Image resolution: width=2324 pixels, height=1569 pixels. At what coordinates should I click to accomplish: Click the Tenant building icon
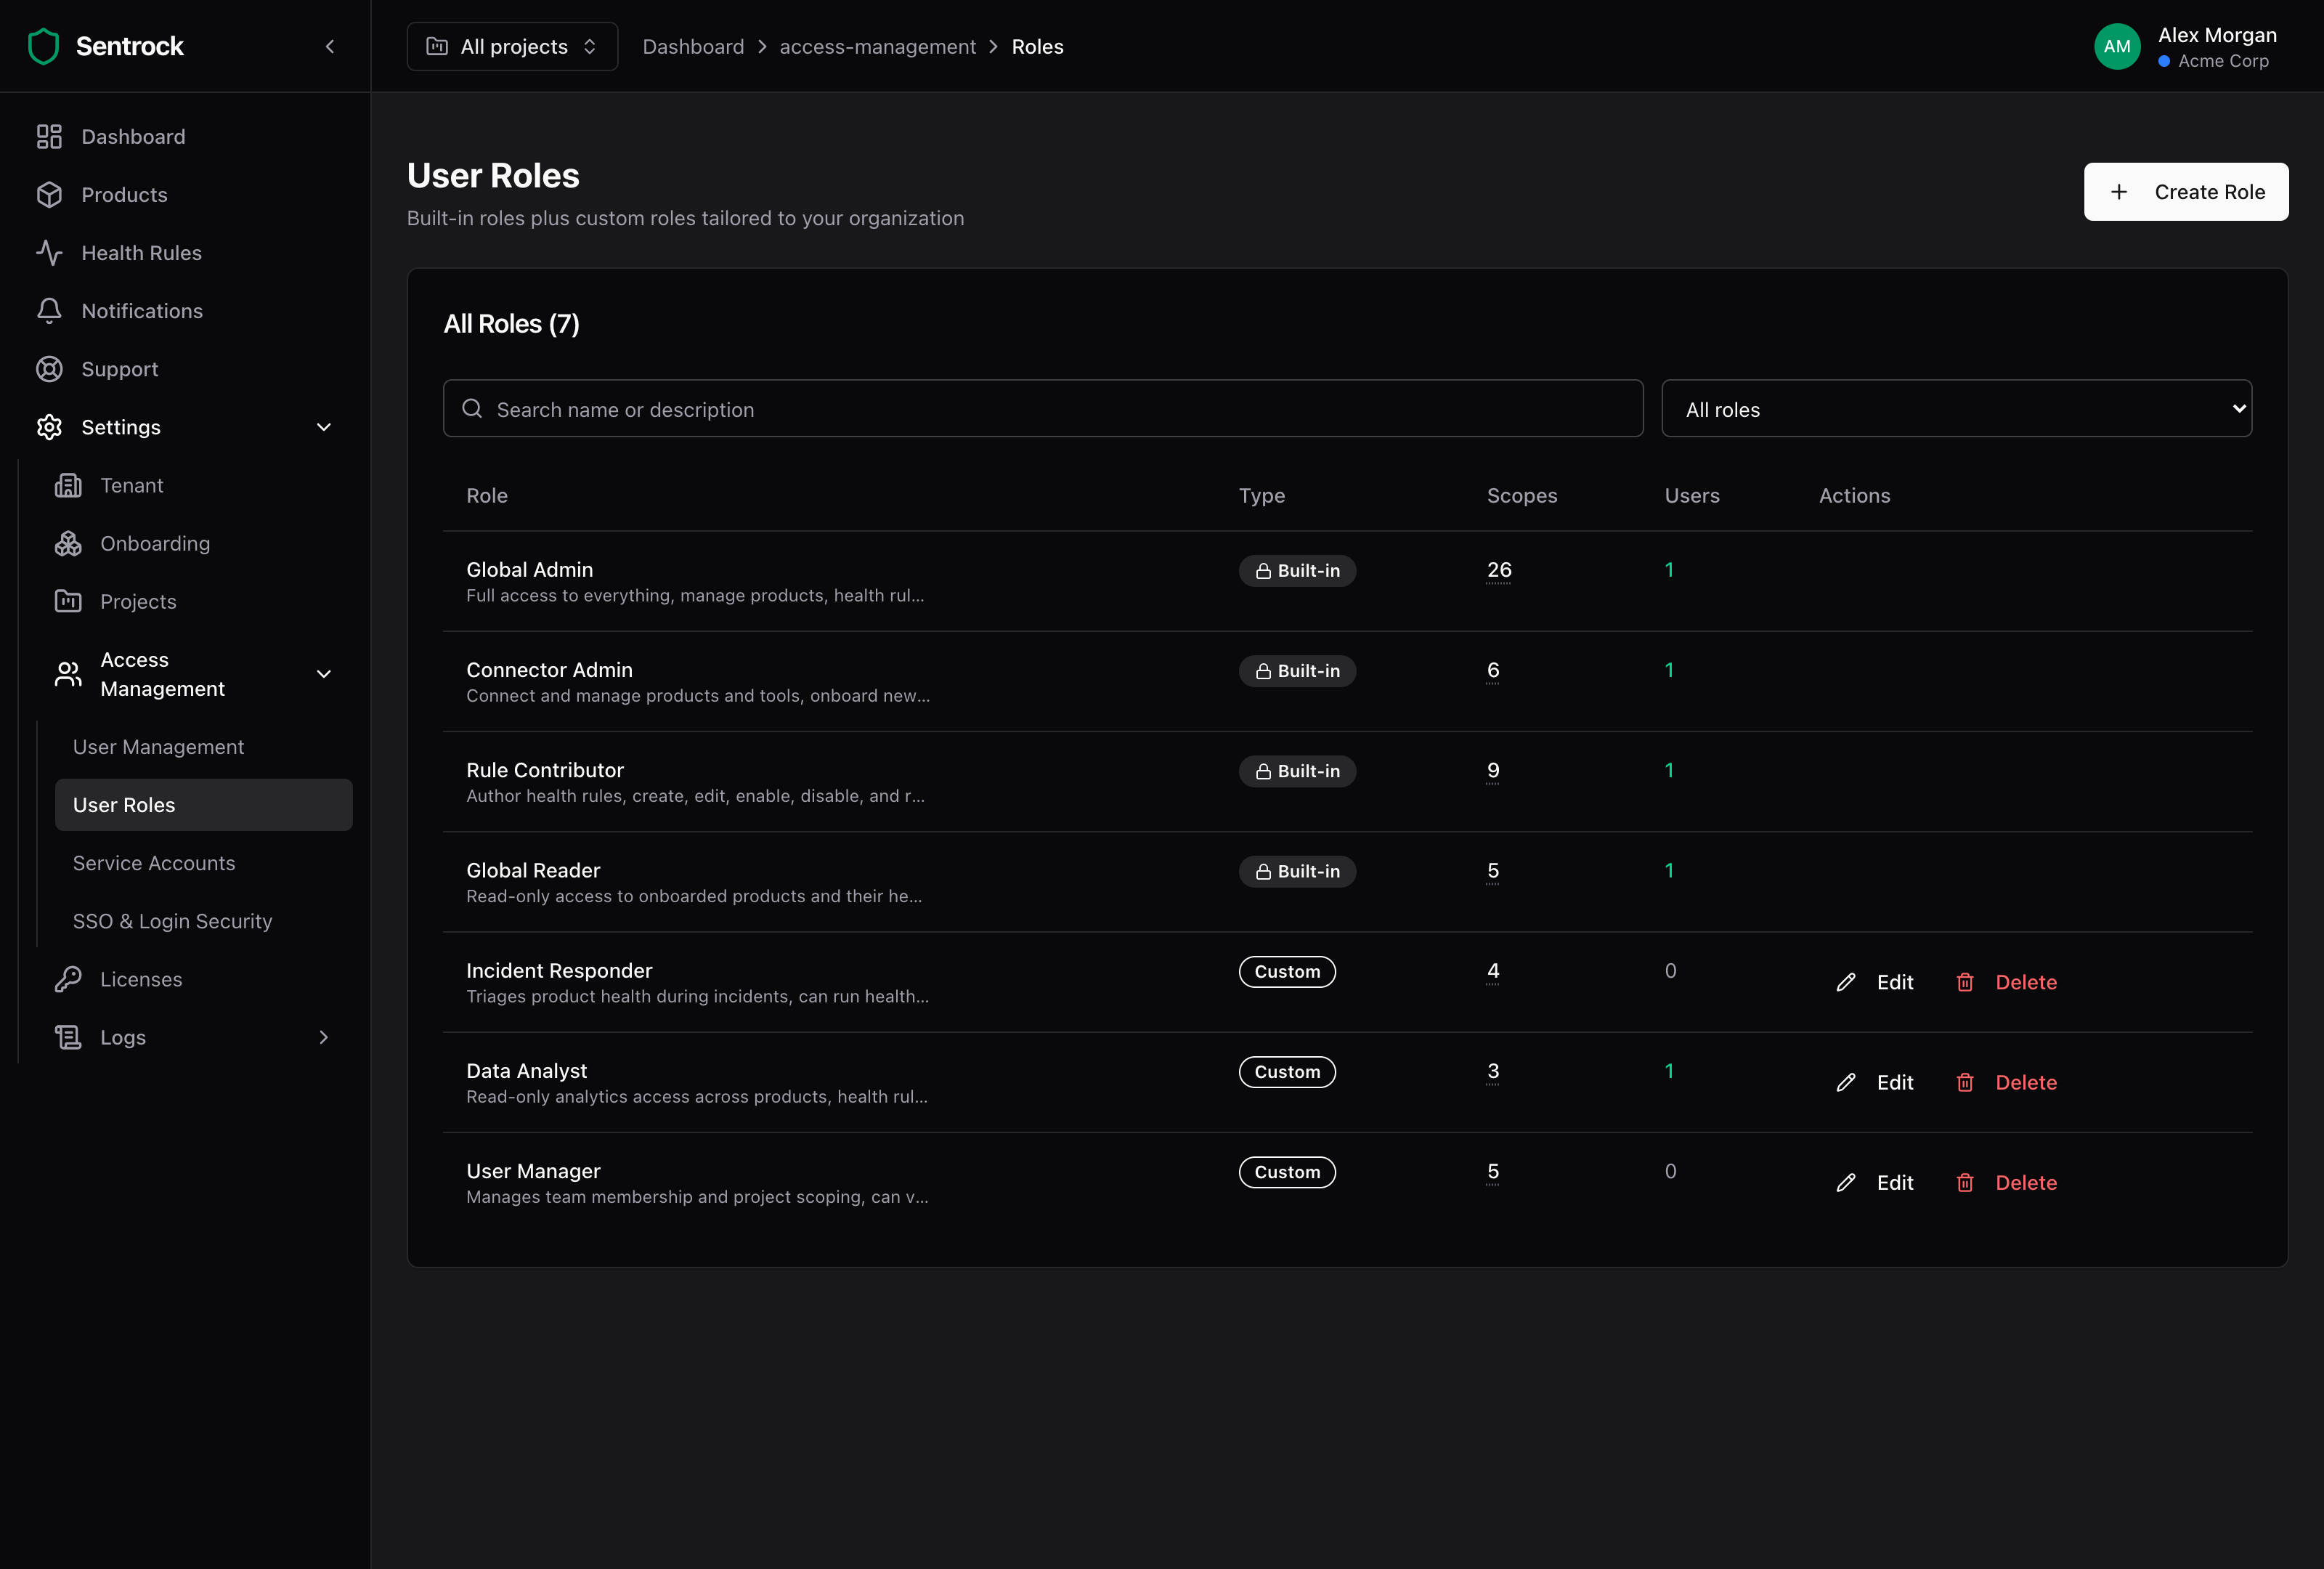click(68, 485)
